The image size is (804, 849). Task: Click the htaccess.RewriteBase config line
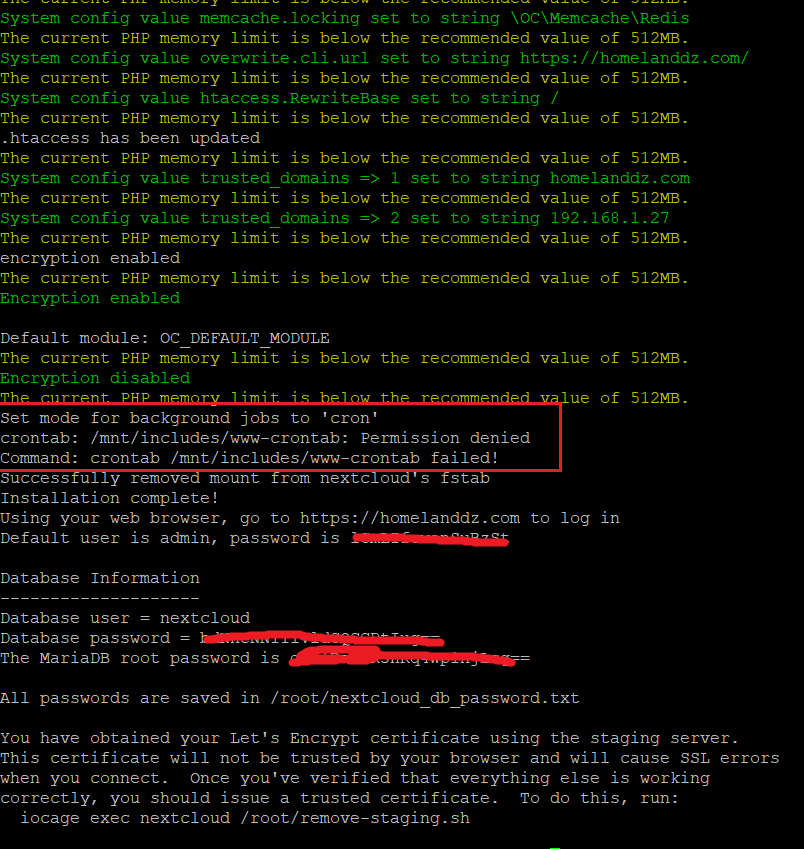pyautogui.click(x=280, y=99)
